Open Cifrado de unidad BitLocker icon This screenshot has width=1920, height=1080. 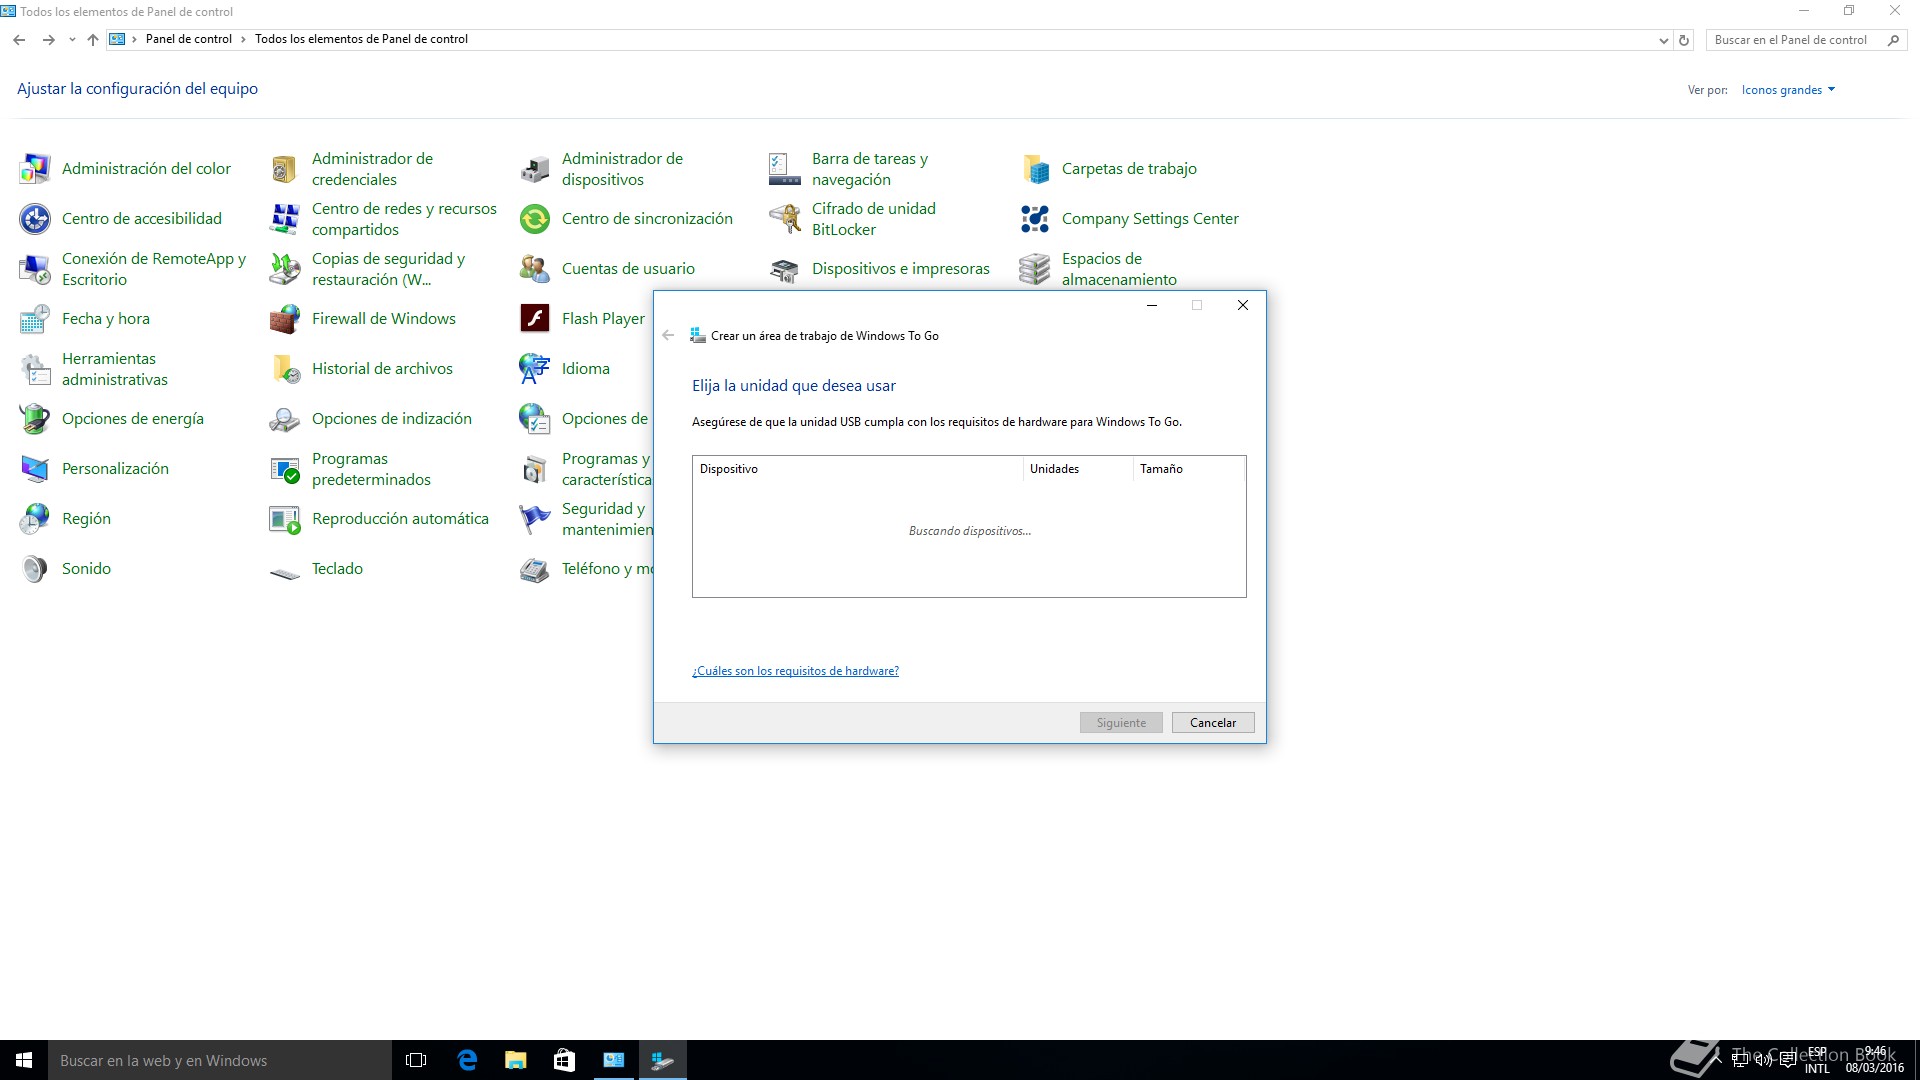point(785,219)
